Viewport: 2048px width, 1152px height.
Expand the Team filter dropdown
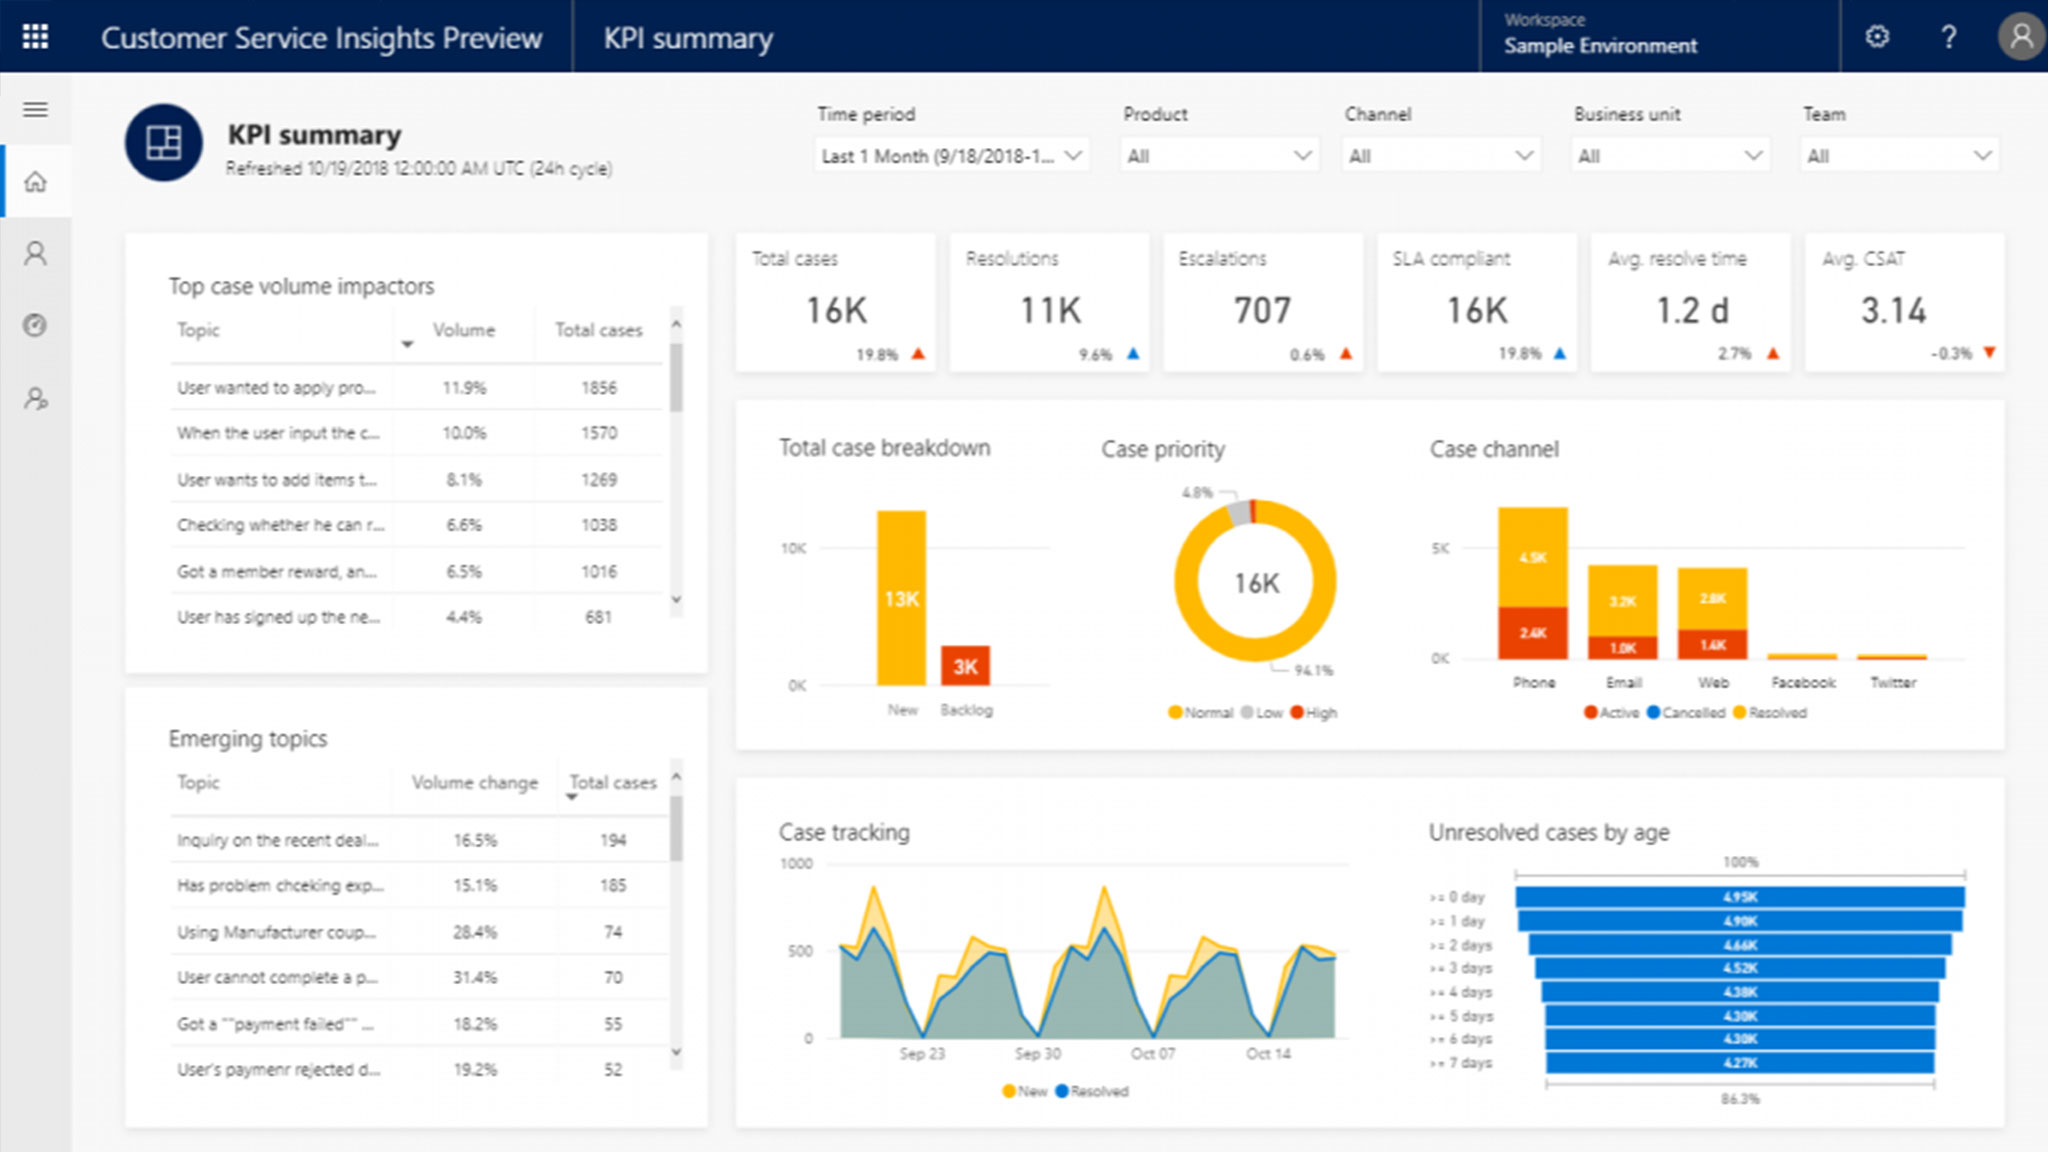(x=1898, y=156)
